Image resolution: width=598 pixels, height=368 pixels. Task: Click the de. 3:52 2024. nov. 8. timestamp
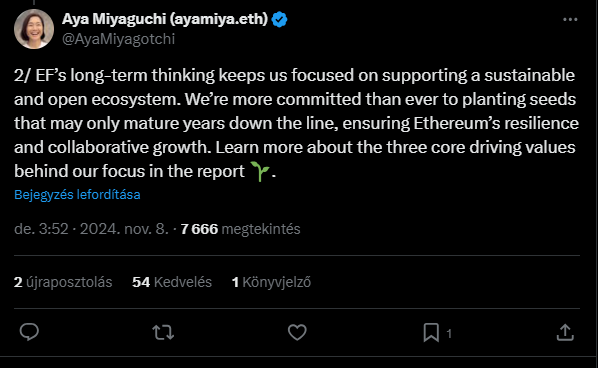pyautogui.click(x=91, y=229)
